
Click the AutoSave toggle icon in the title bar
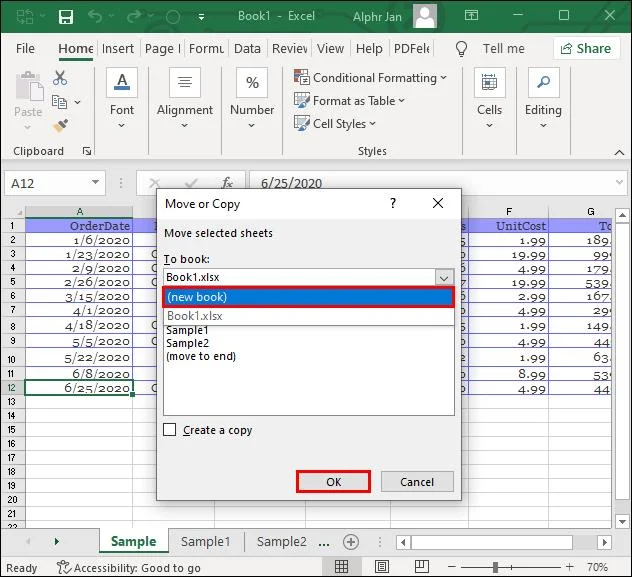[x=25, y=17]
